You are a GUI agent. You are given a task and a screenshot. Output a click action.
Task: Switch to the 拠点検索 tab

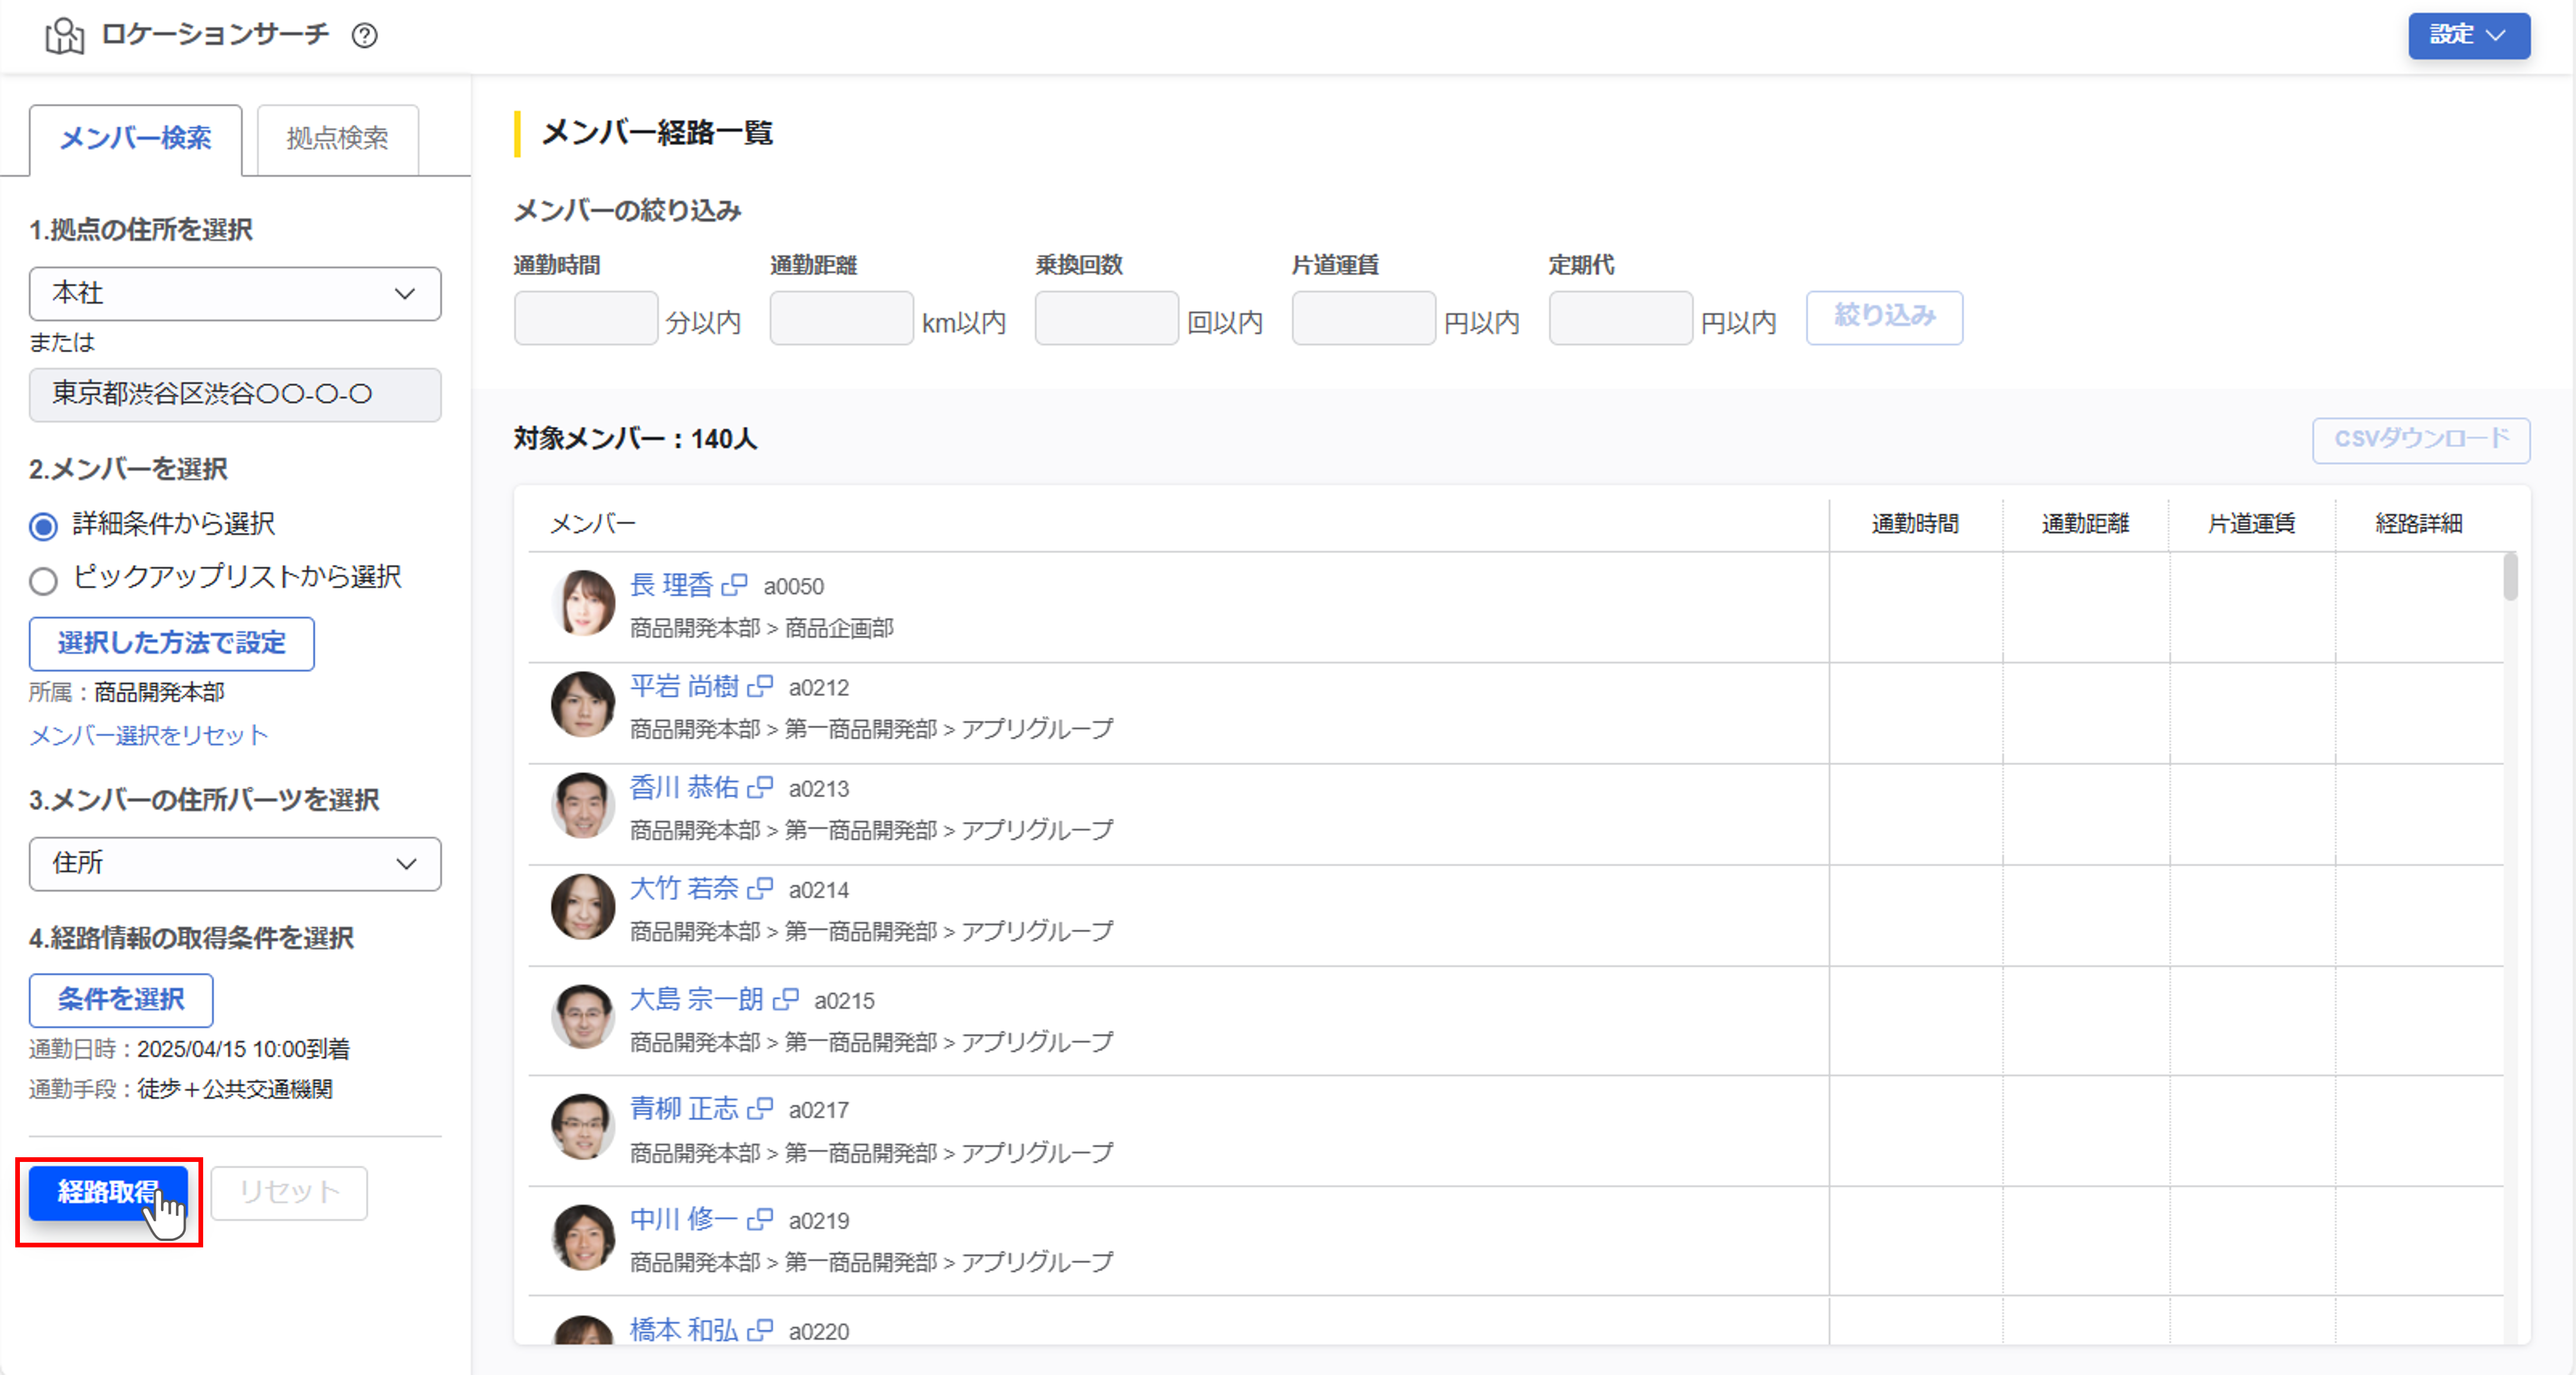pyautogui.click(x=336, y=139)
